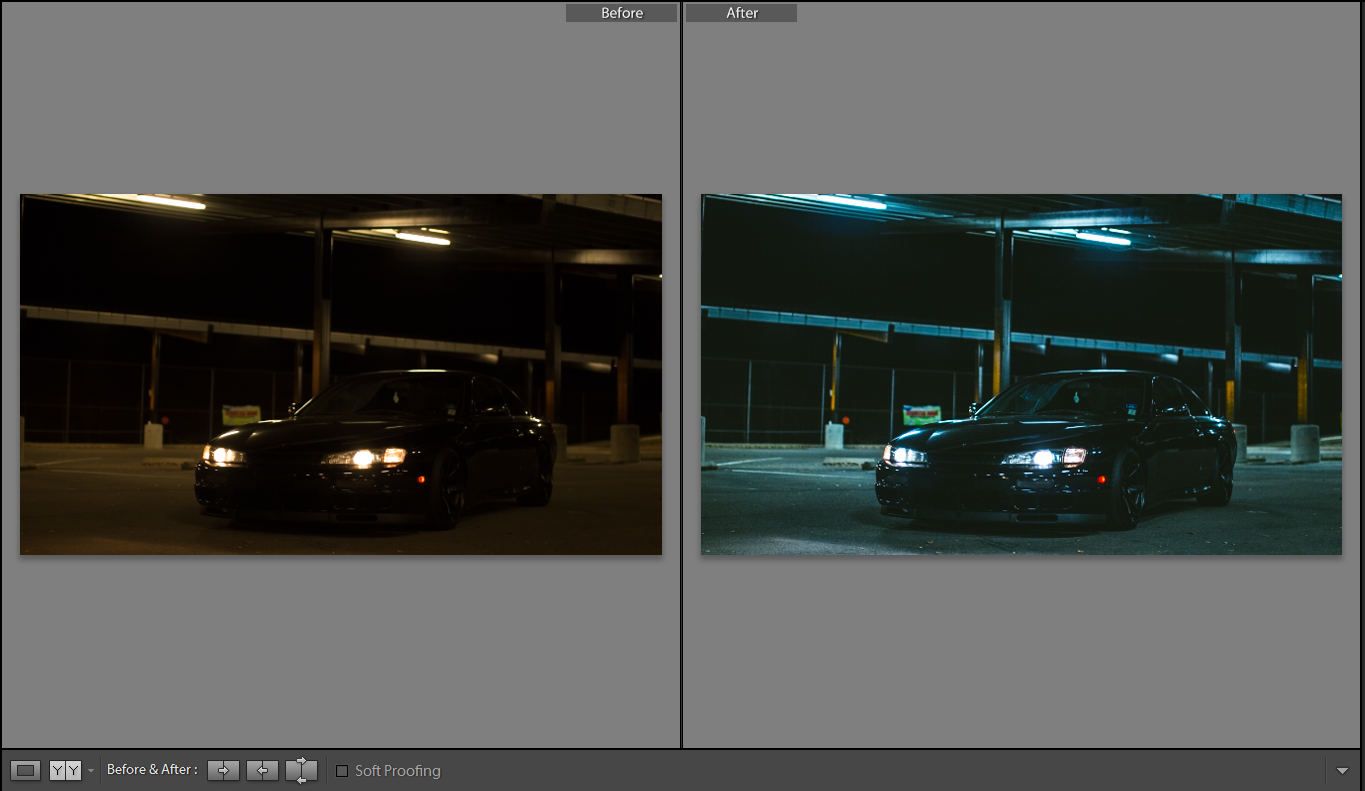This screenshot has width=1365, height=791.
Task: Copy After settings to Before
Action: 262,770
